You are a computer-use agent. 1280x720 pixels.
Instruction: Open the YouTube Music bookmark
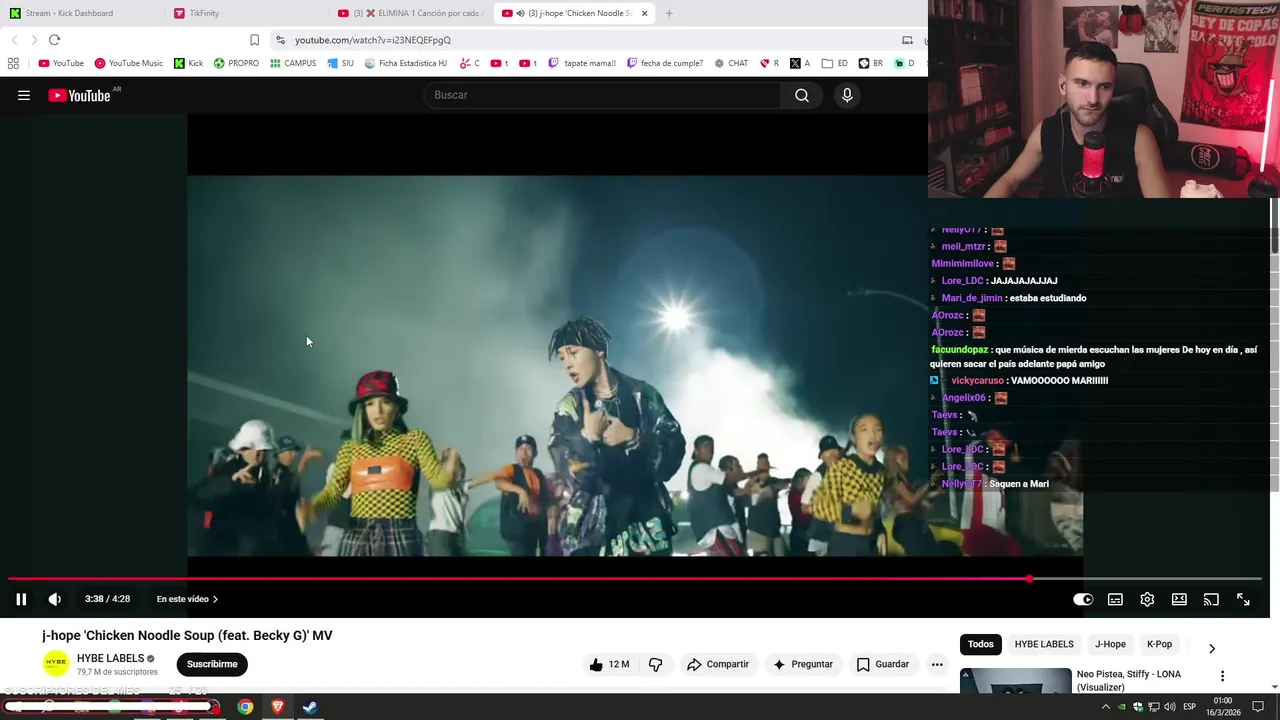128,63
